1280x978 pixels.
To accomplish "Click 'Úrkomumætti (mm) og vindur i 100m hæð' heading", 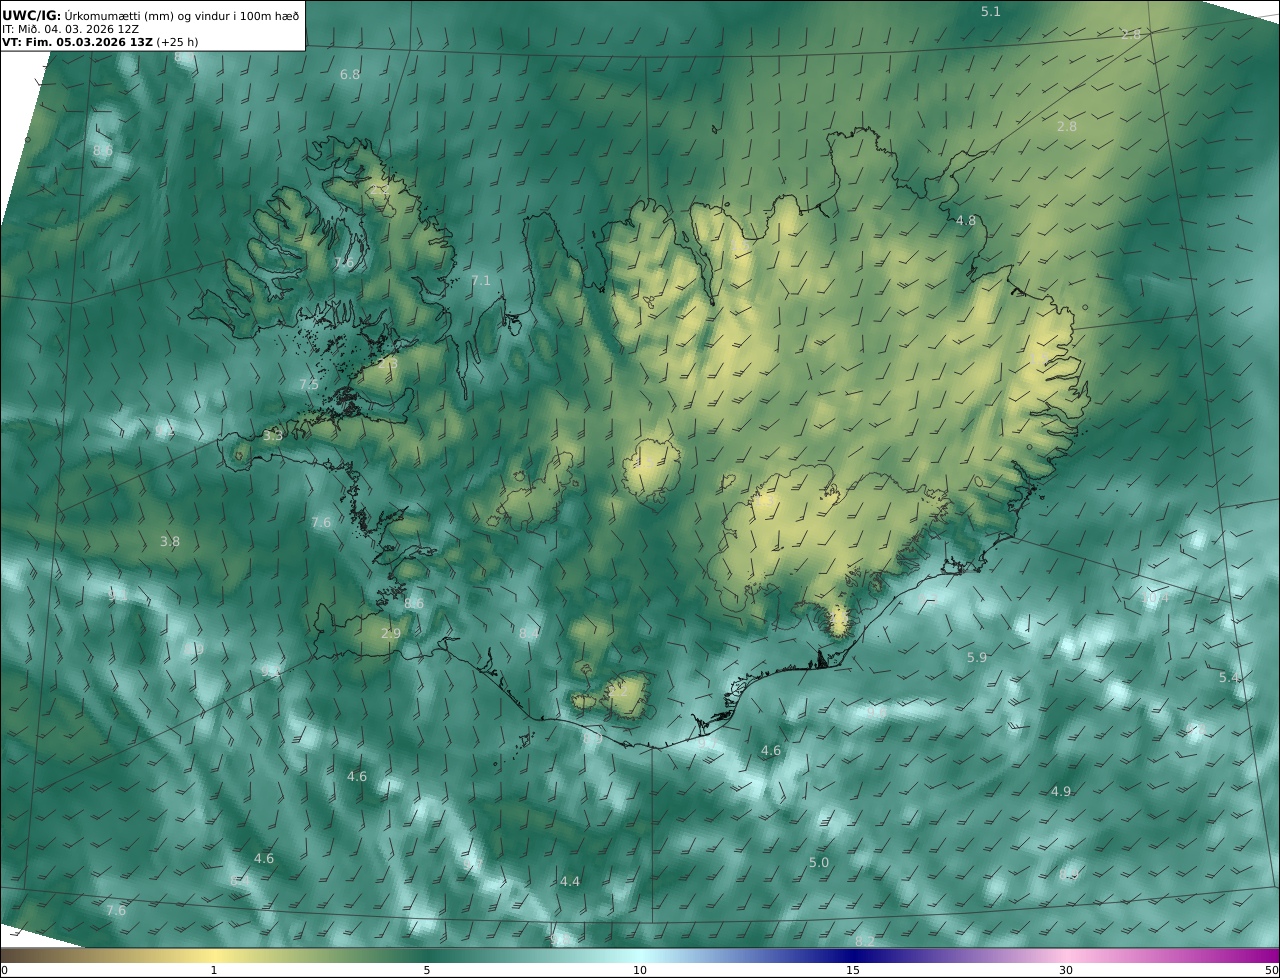I will (x=181, y=15).
